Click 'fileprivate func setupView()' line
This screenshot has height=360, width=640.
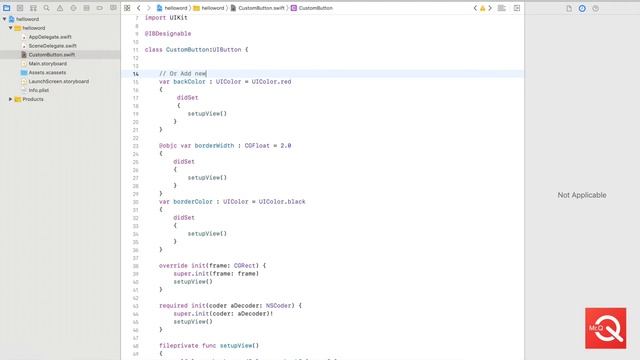209,345
